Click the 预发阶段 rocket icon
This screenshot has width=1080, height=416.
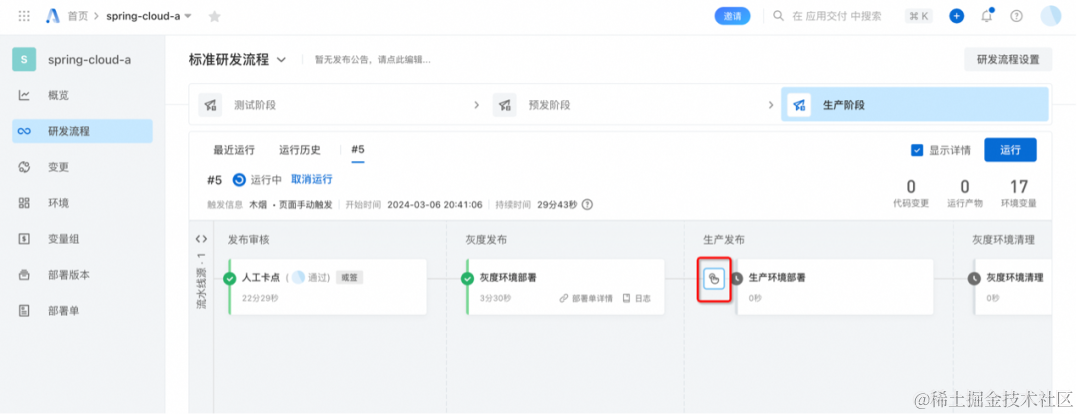[x=504, y=105]
